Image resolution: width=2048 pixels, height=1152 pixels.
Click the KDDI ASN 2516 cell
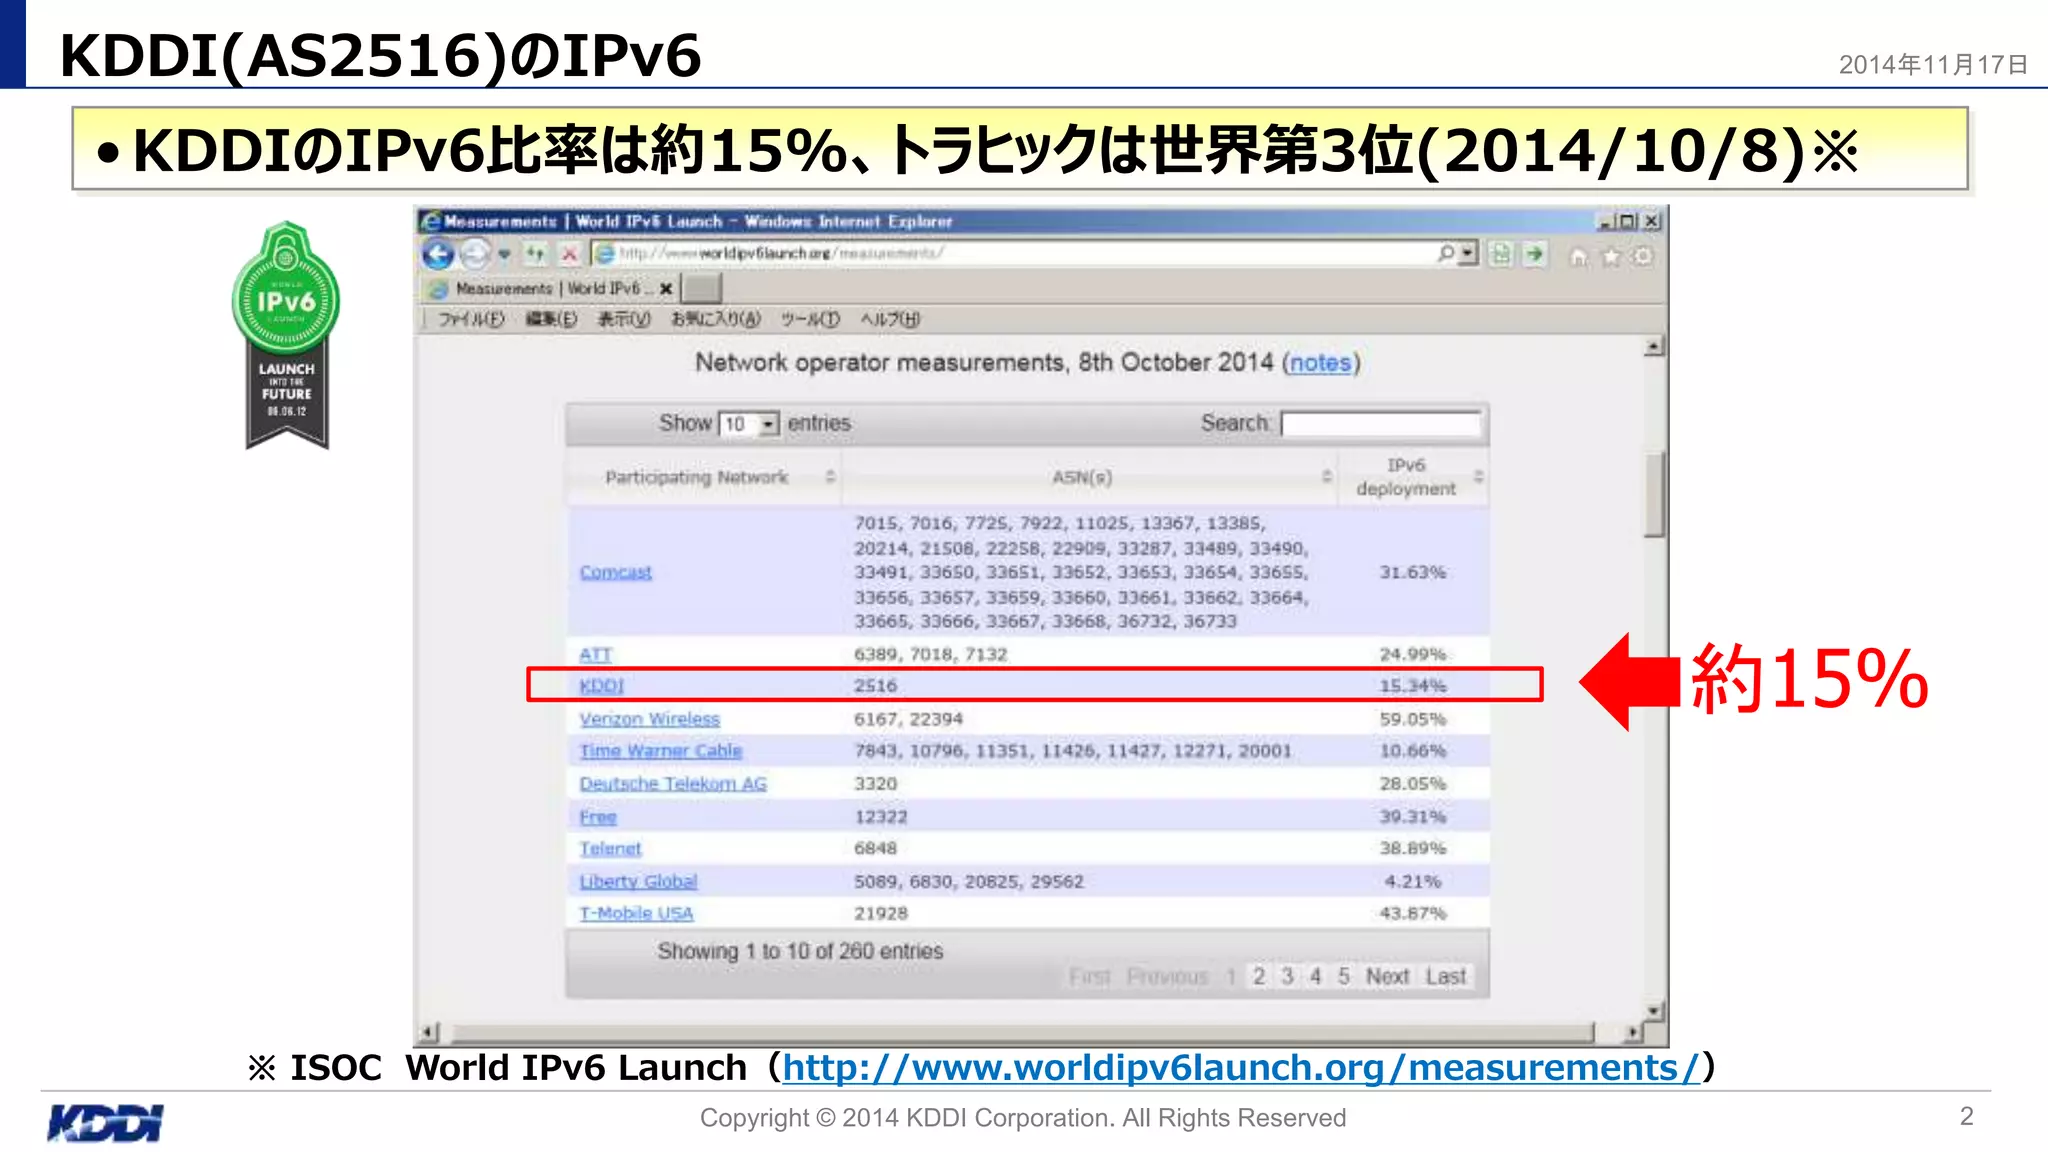[875, 686]
